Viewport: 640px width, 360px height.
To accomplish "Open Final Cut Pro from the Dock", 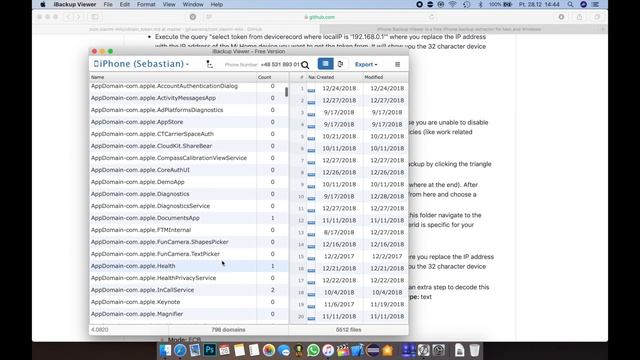I will (x=343, y=350).
